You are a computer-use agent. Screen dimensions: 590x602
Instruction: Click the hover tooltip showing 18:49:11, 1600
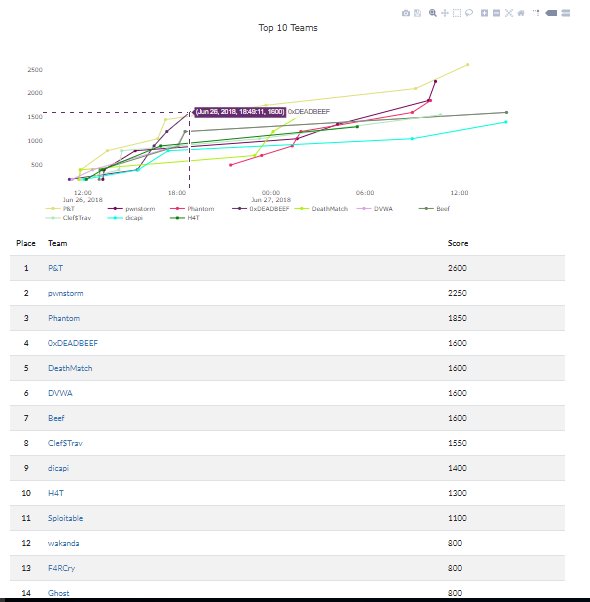[240, 112]
